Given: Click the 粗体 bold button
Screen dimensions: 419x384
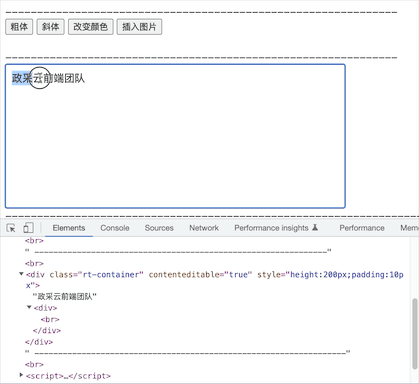Looking at the screenshot, I should [19, 27].
